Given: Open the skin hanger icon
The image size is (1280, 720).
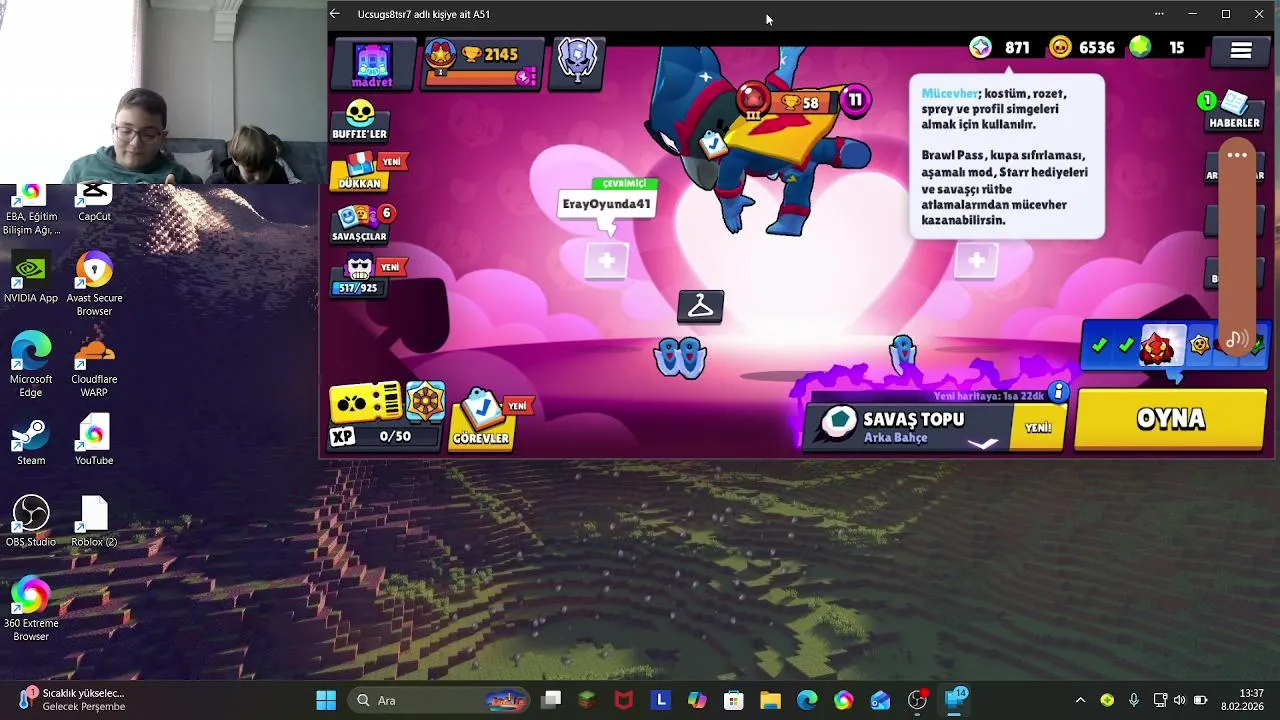Looking at the screenshot, I should [700, 307].
